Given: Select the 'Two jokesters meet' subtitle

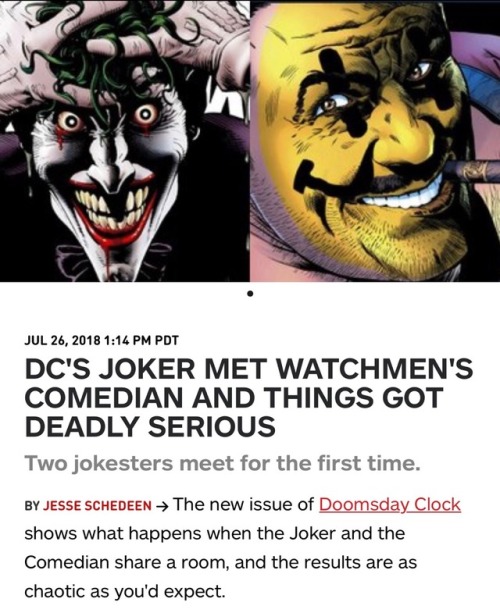Looking at the screenshot, I should pyautogui.click(x=222, y=464).
